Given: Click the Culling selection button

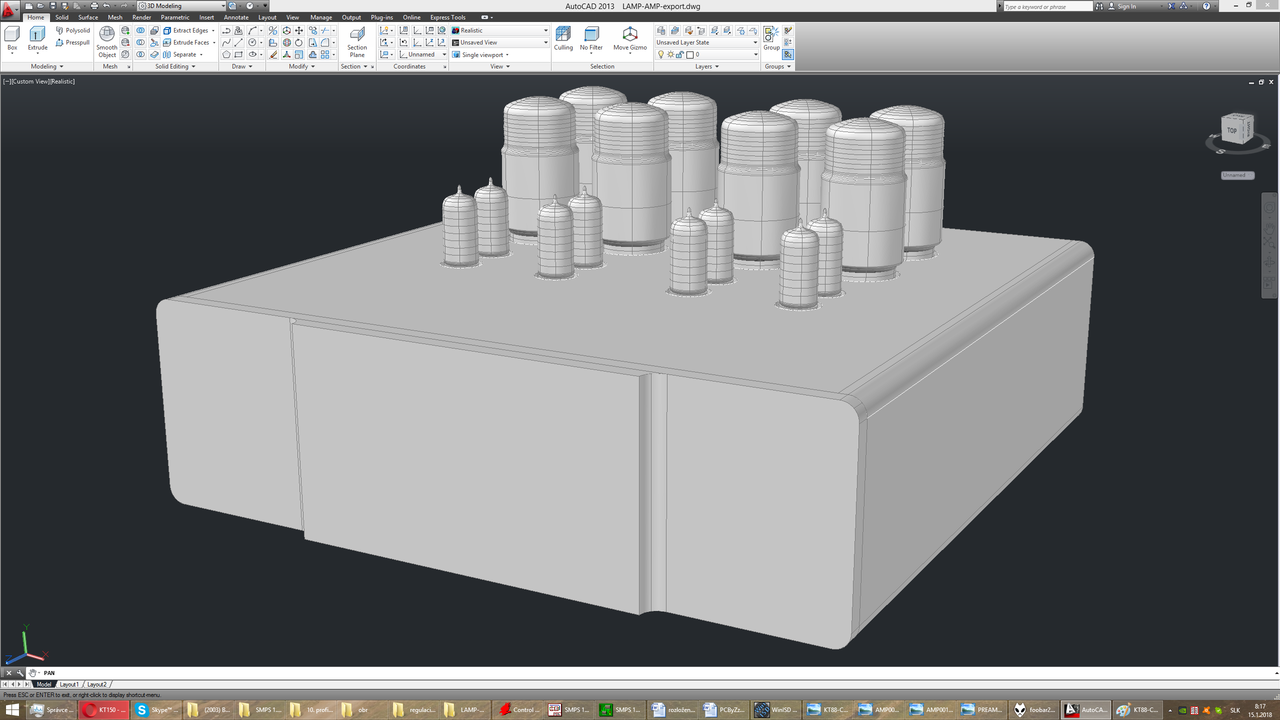Looking at the screenshot, I should [564, 39].
